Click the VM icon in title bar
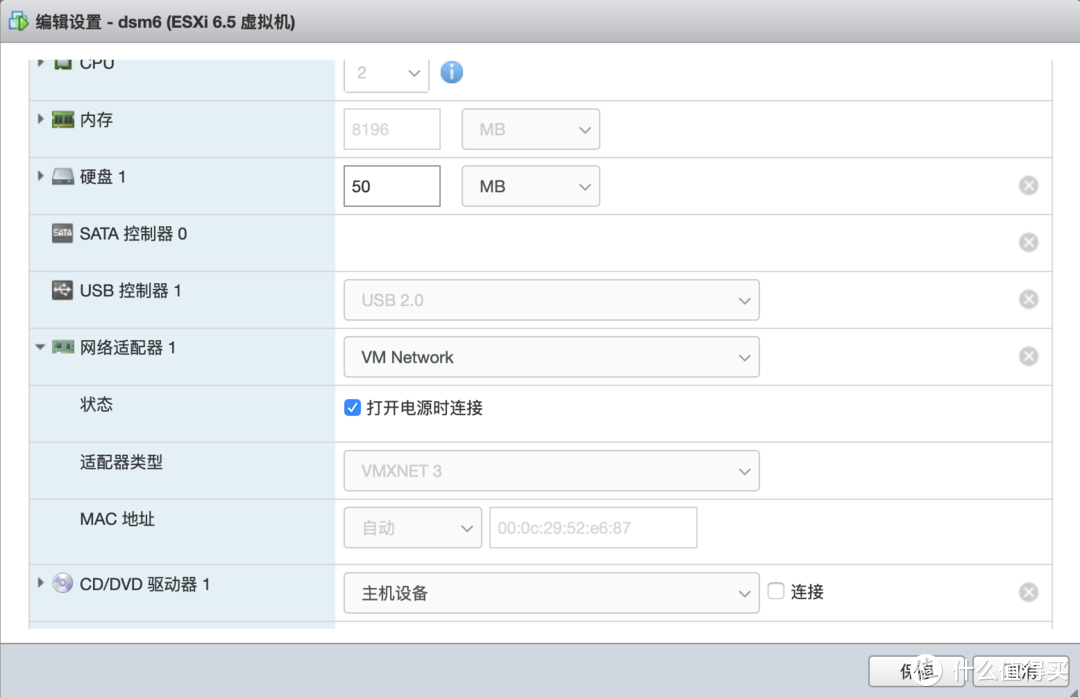The width and height of the screenshot is (1080, 697). click(x=18, y=21)
